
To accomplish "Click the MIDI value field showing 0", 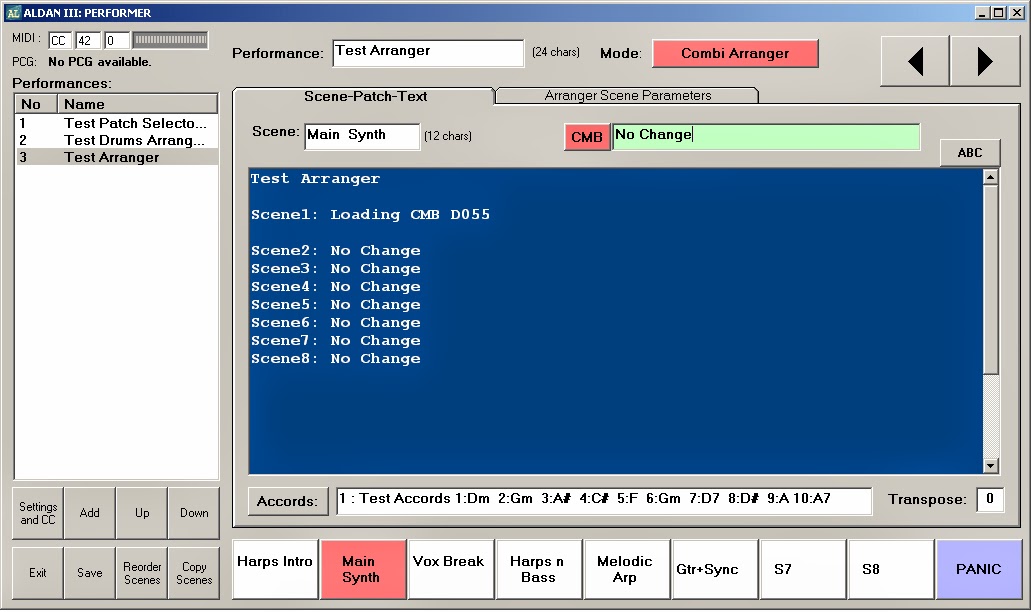I will pyautogui.click(x=116, y=41).
